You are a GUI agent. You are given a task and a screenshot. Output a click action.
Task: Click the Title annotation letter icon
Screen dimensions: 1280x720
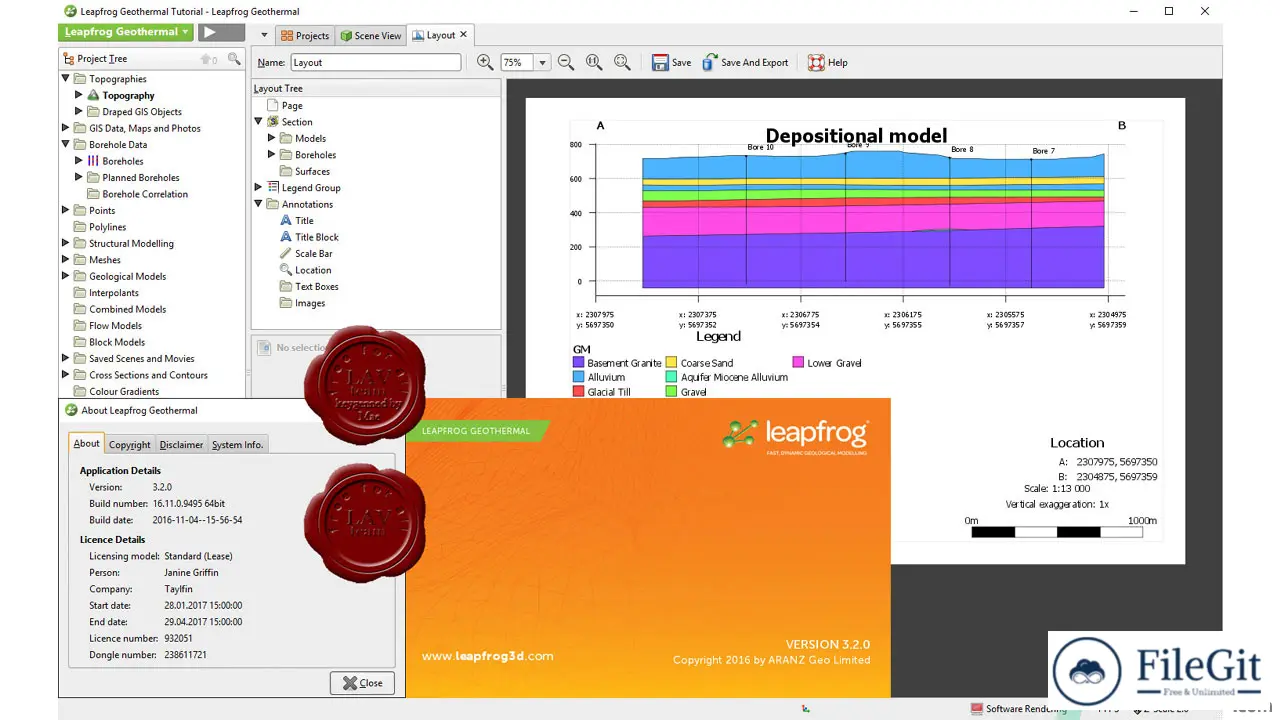point(286,221)
